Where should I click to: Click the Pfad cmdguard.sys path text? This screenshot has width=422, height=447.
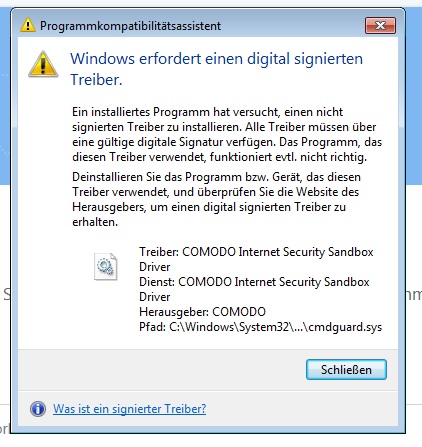point(260,327)
